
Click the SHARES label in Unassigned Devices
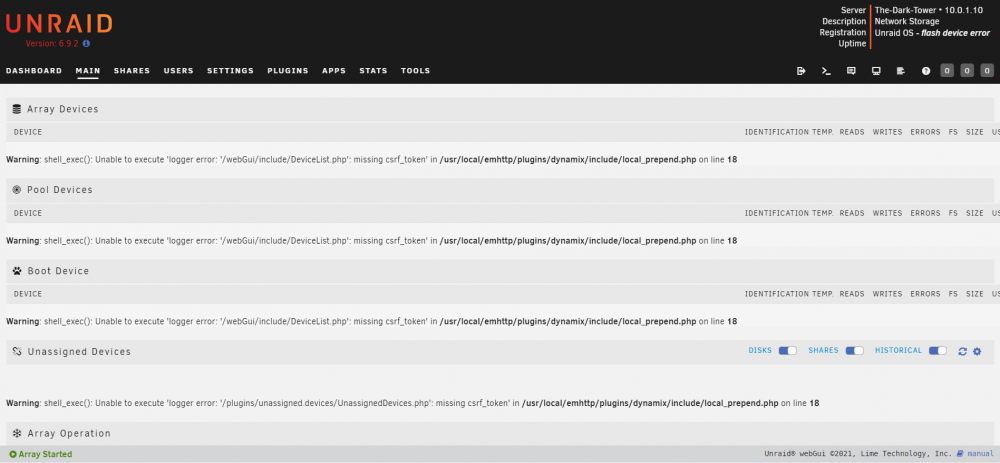pyautogui.click(x=823, y=351)
